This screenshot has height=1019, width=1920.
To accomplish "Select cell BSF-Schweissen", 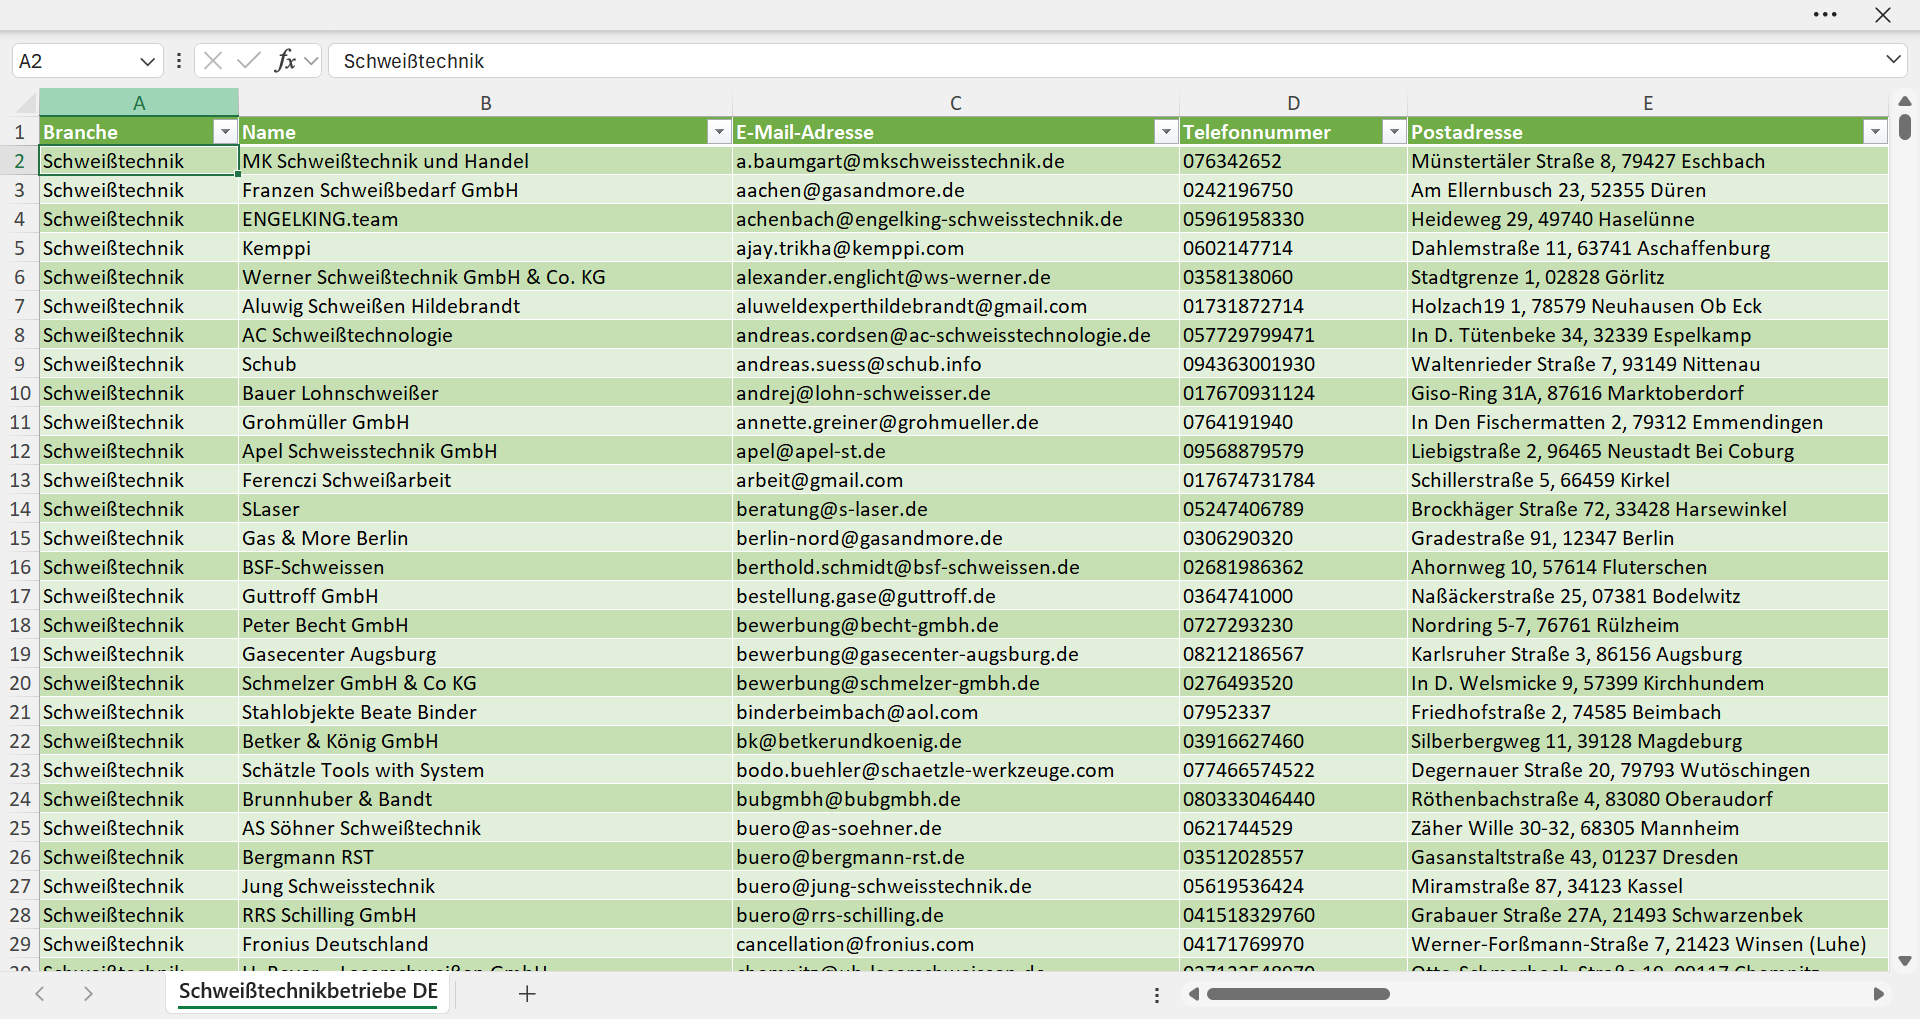I will click(486, 567).
